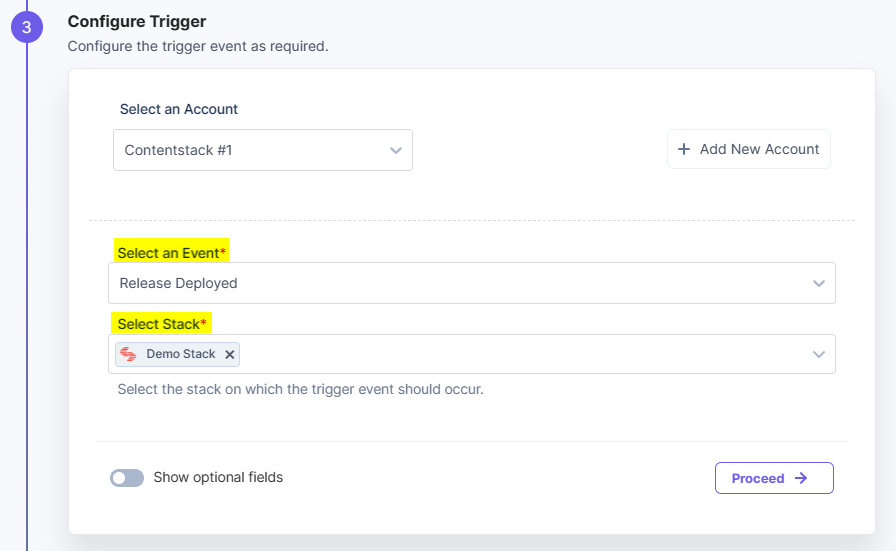Click the step 3 number badge

27,27
